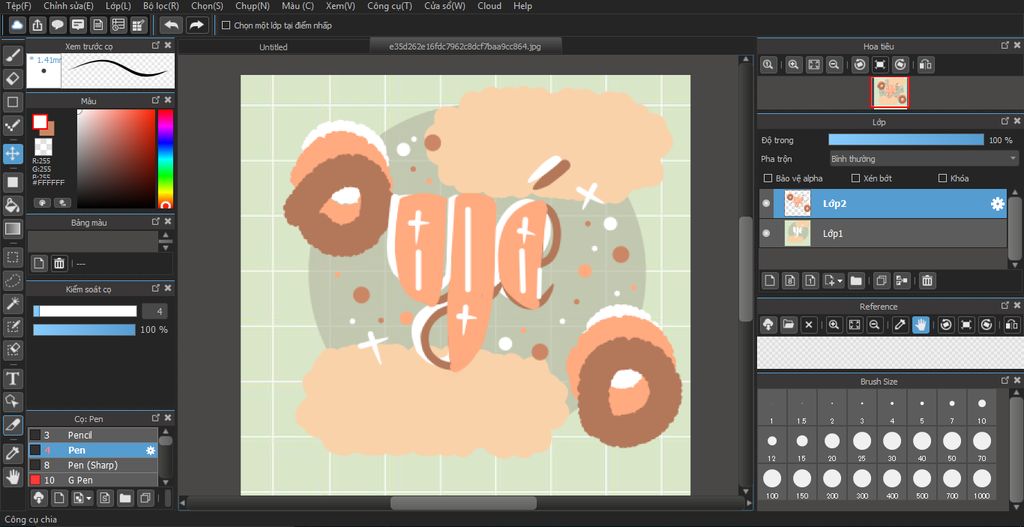Select the Eyedropper tool
This screenshot has height=527, width=1024.
coord(13,453)
